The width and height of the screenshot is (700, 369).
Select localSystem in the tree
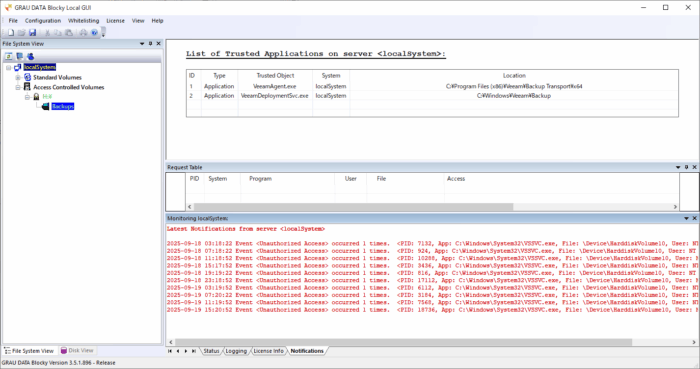tap(40, 67)
